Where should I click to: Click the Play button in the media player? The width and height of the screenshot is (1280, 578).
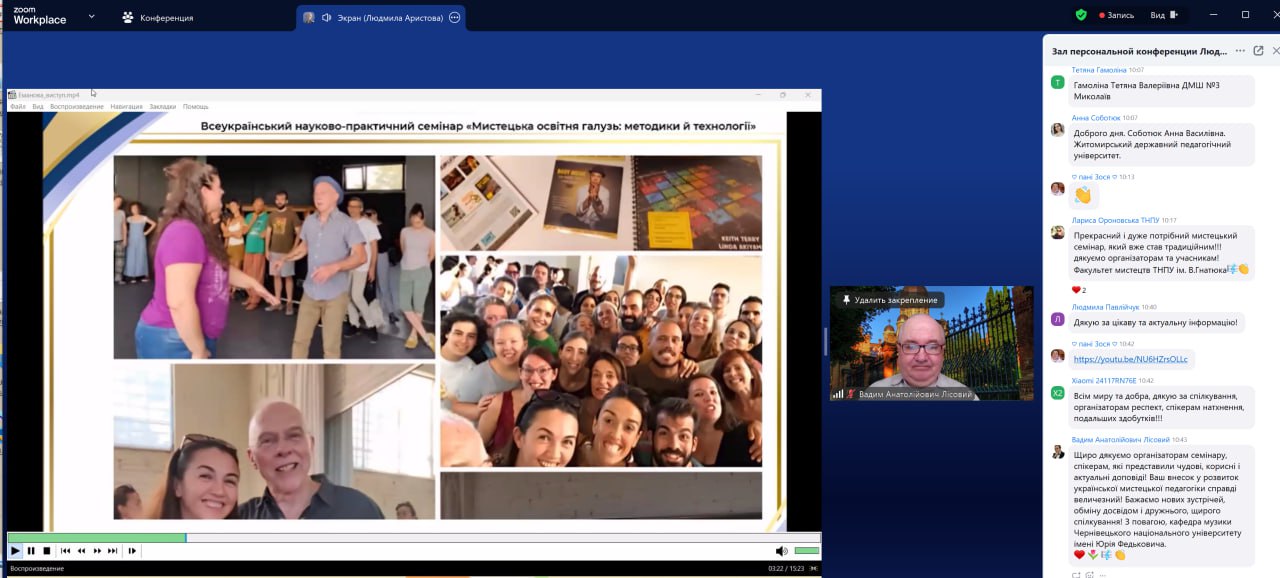point(15,550)
